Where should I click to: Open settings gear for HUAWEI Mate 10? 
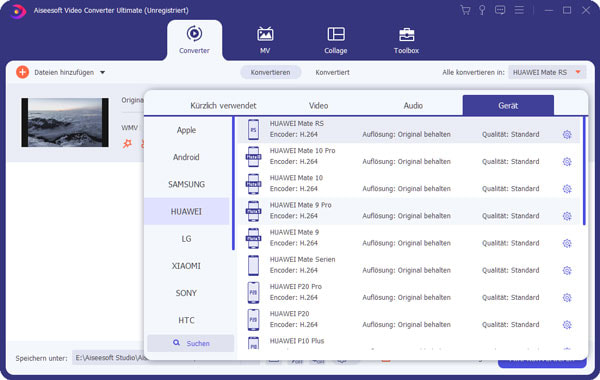click(567, 189)
